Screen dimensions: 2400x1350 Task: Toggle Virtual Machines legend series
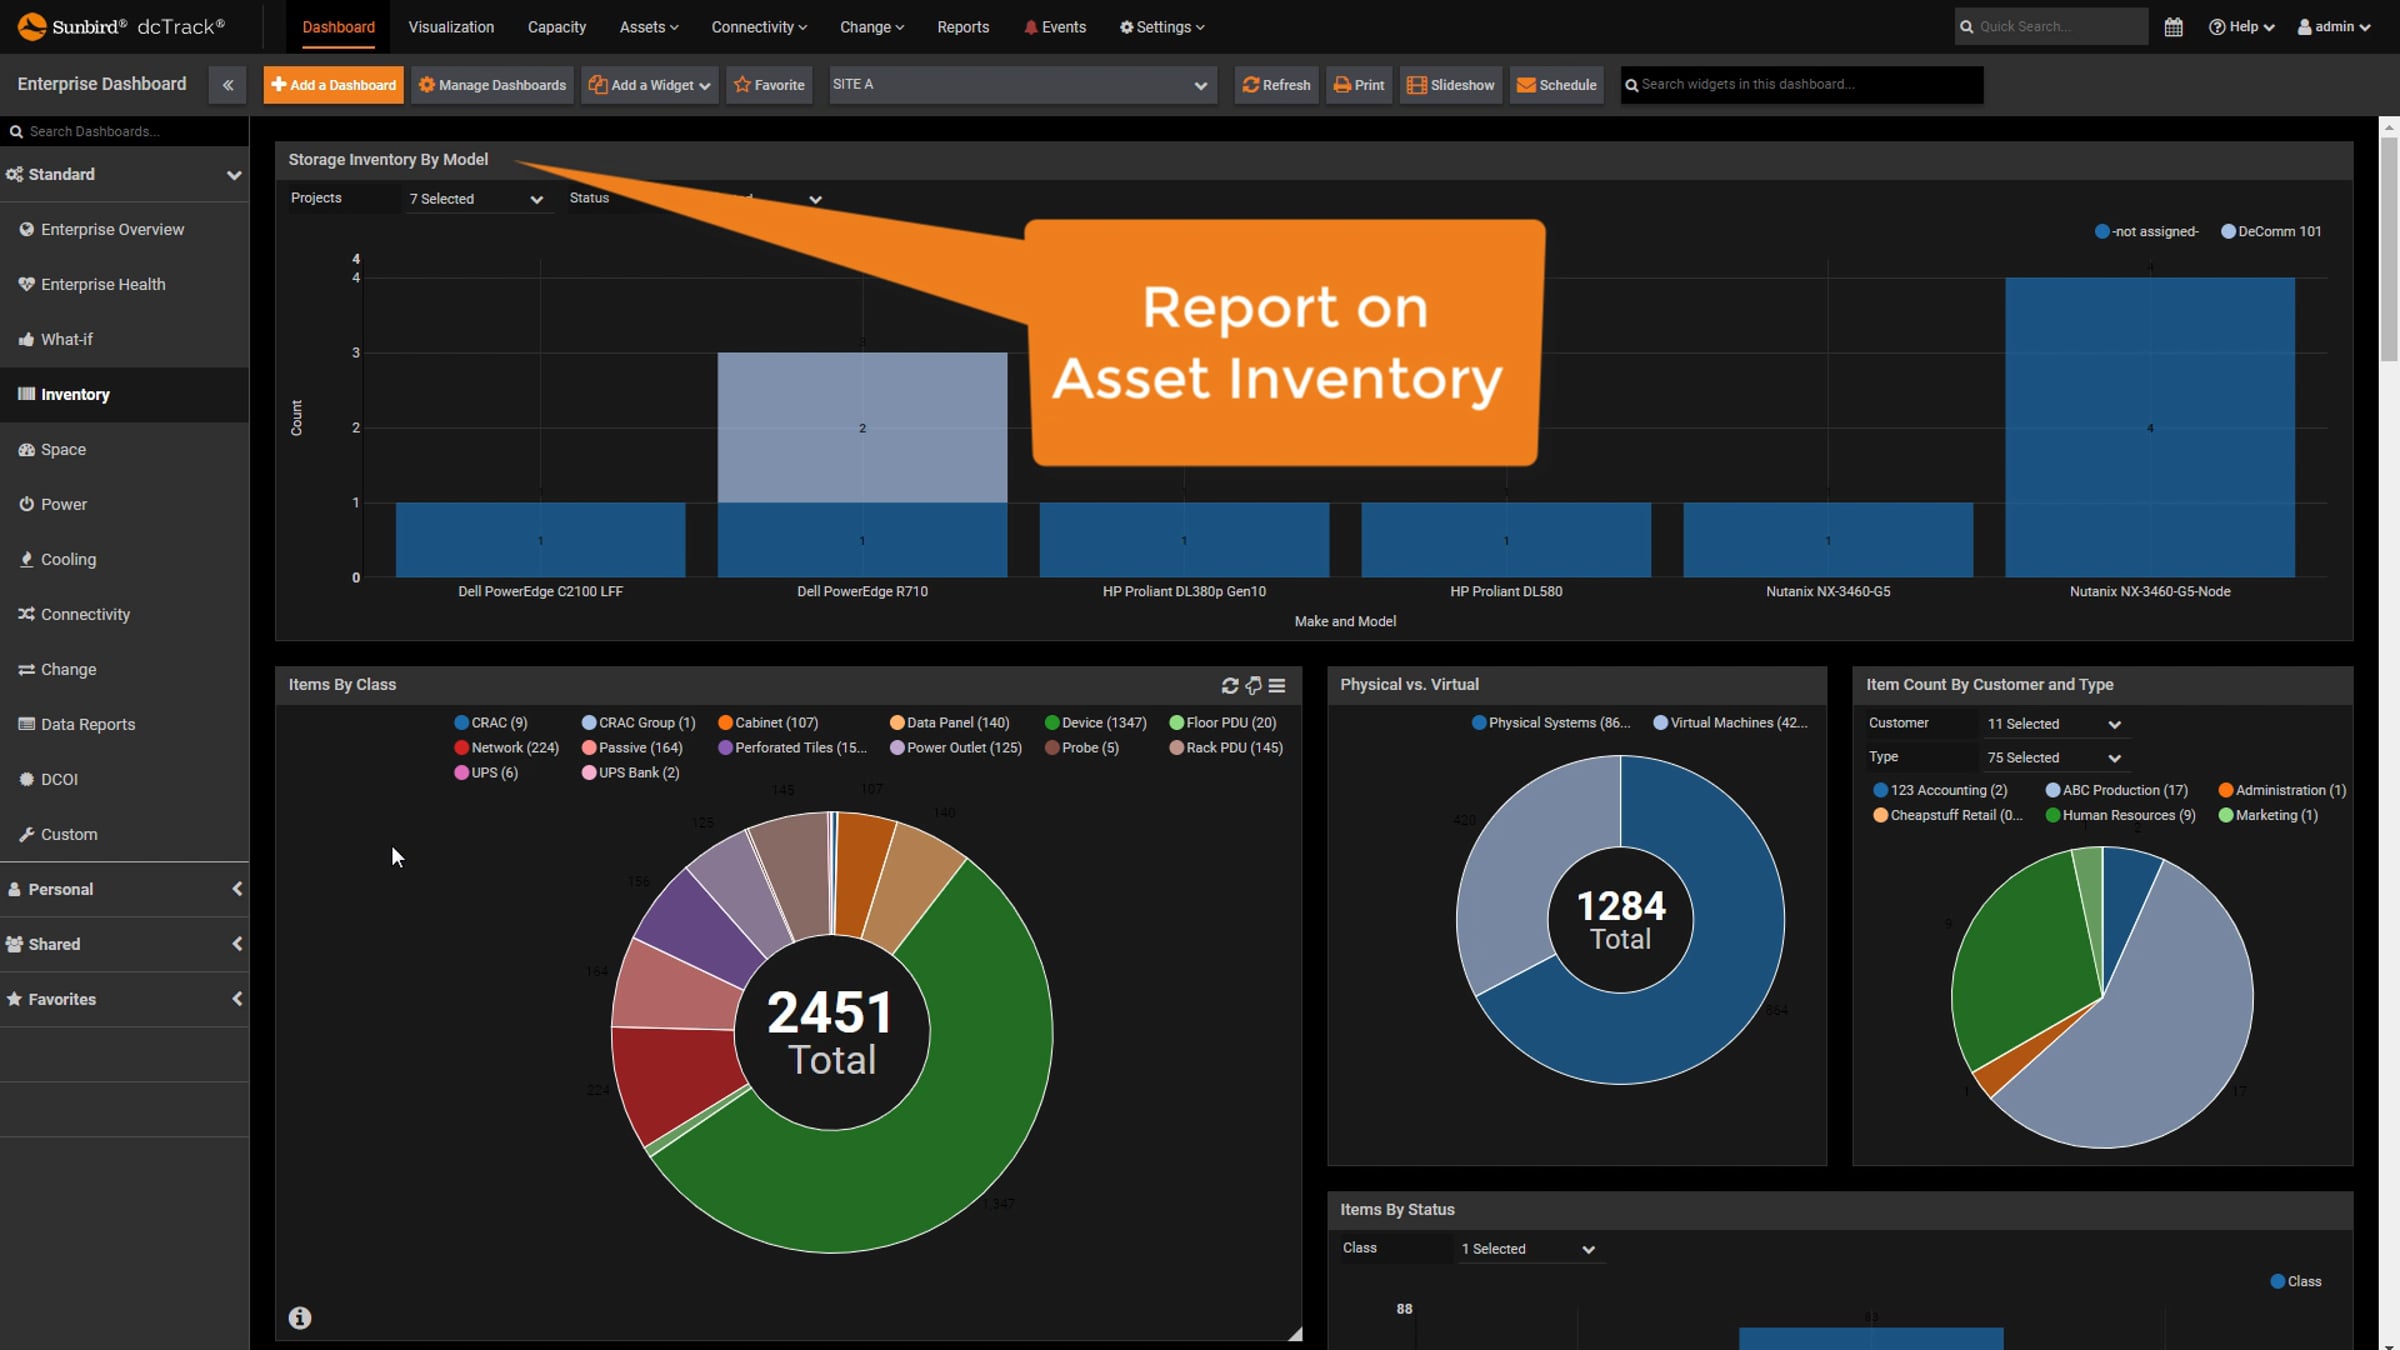pos(1730,722)
